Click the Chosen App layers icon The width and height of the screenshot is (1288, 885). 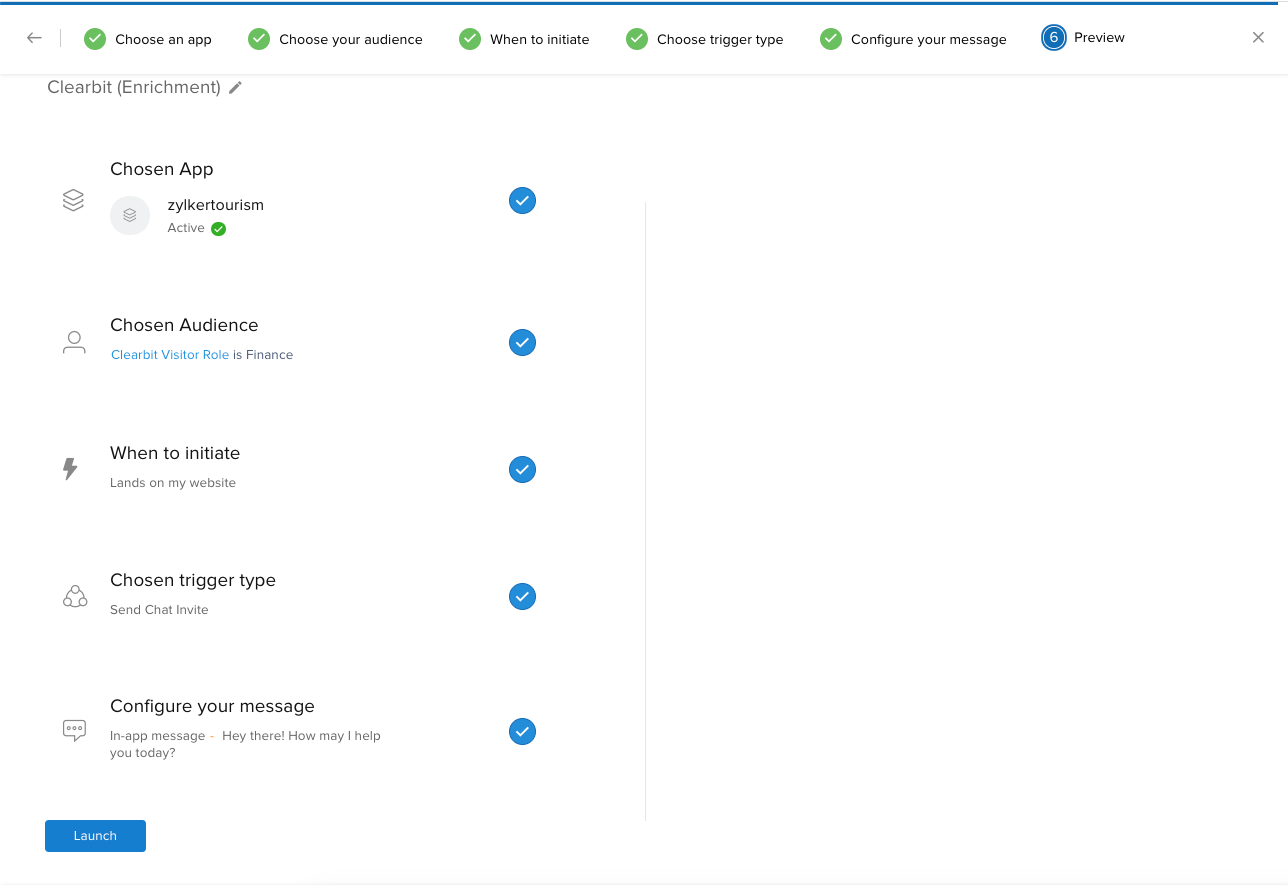[73, 200]
